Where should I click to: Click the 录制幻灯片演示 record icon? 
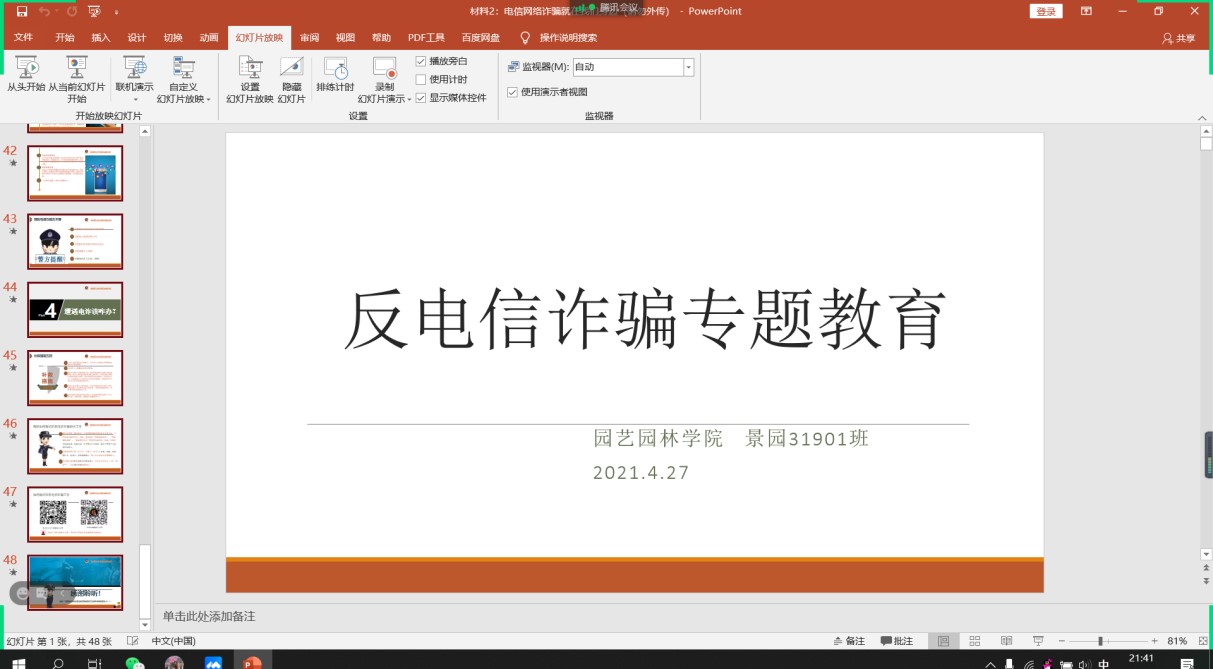pos(384,69)
